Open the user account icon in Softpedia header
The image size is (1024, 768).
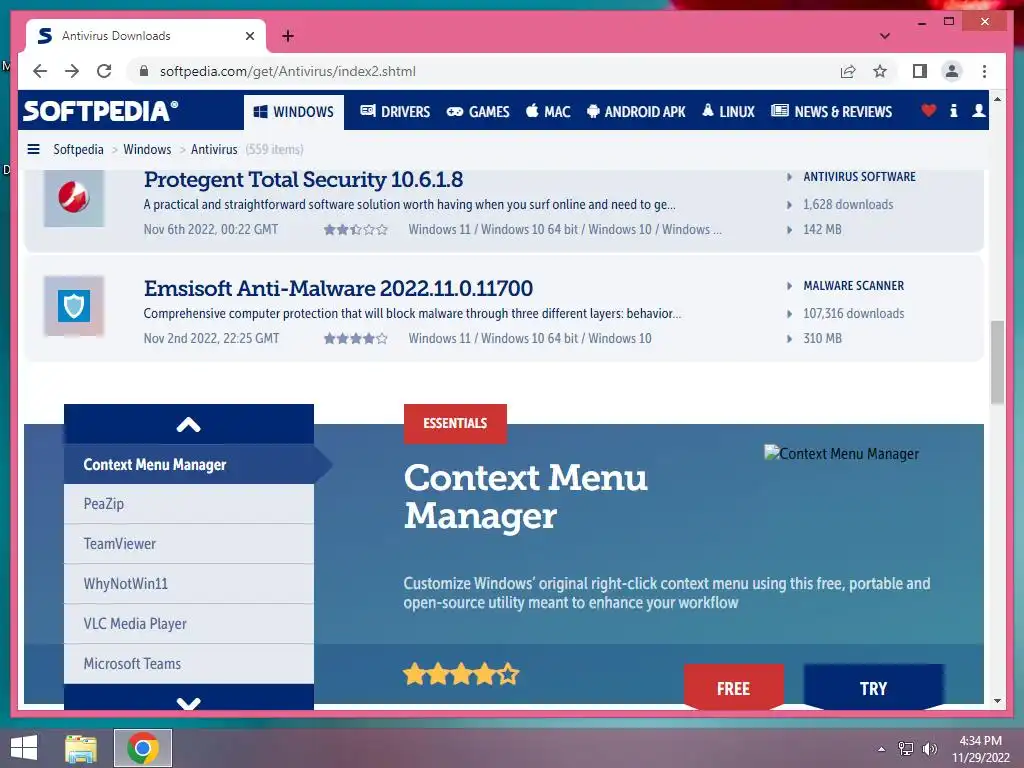978,111
